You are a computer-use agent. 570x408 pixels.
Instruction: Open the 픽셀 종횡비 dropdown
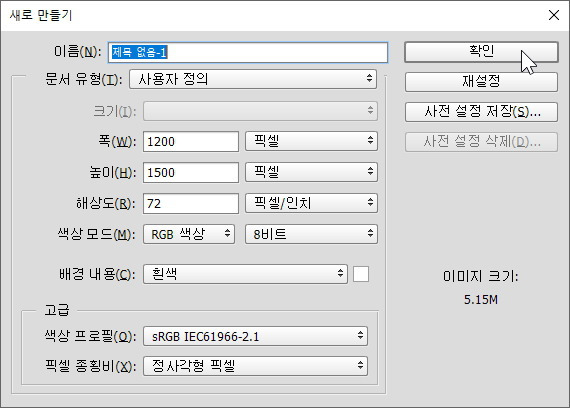[255, 366]
